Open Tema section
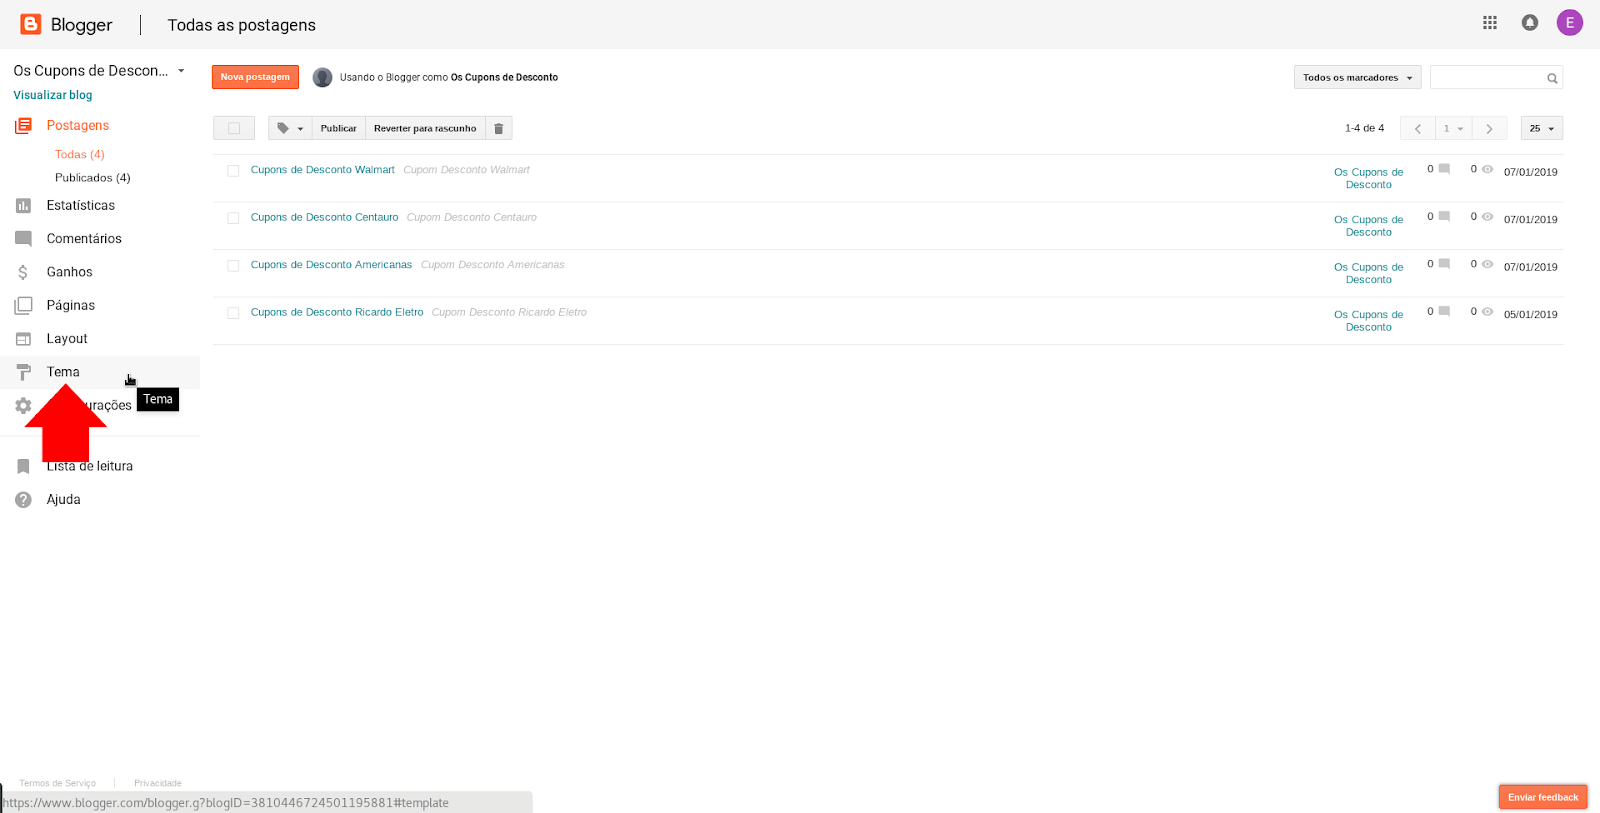Viewport: 1600px width, 813px height. coord(63,372)
